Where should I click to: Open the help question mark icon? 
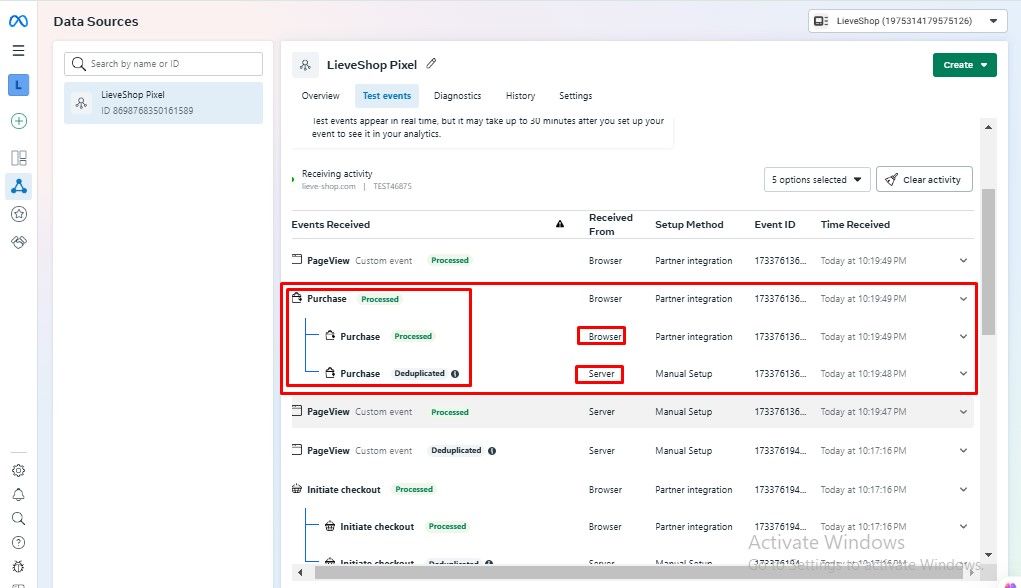coord(18,542)
